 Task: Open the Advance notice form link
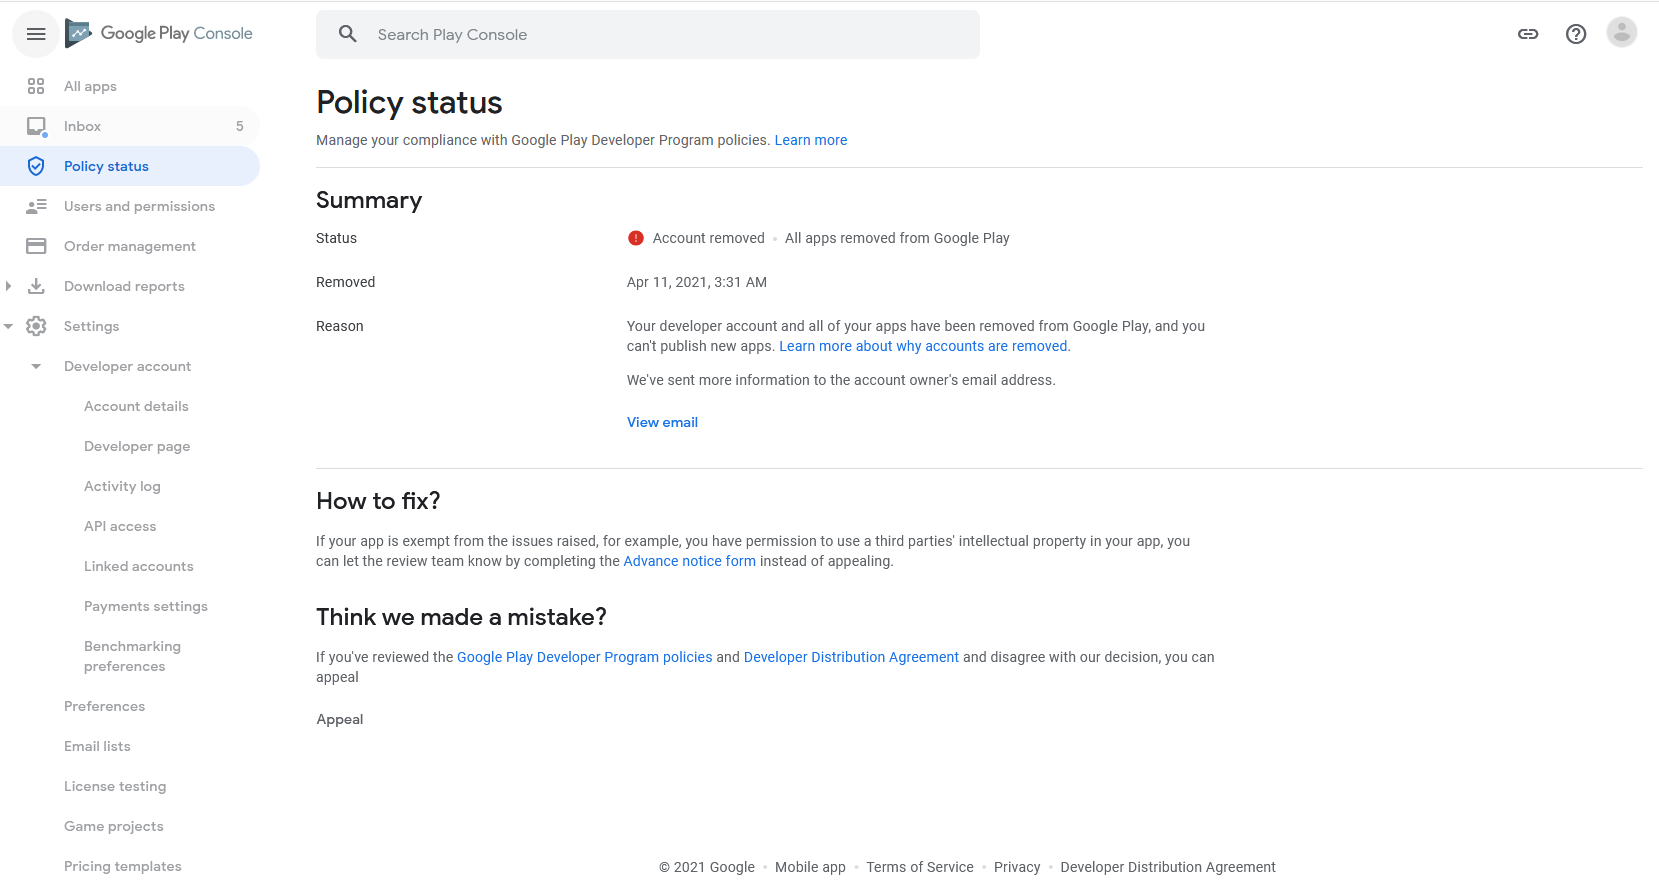689,561
